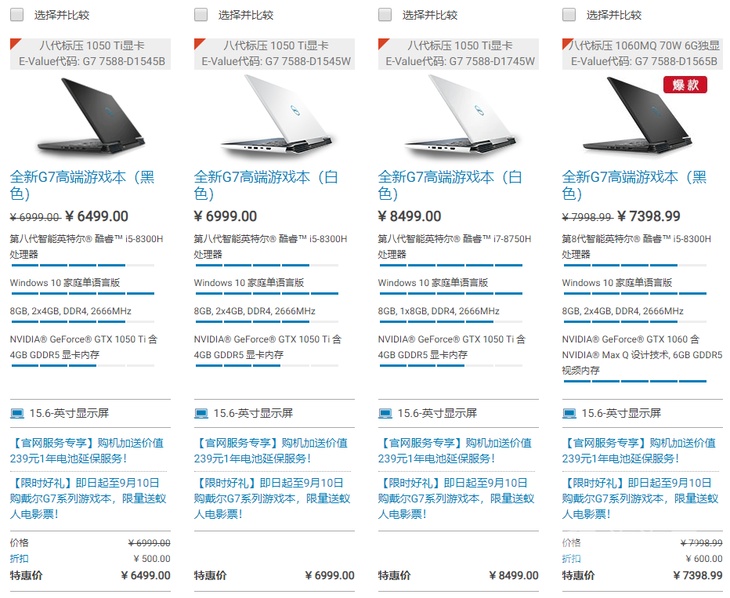Click red corner flag on third product banner

tap(383, 43)
